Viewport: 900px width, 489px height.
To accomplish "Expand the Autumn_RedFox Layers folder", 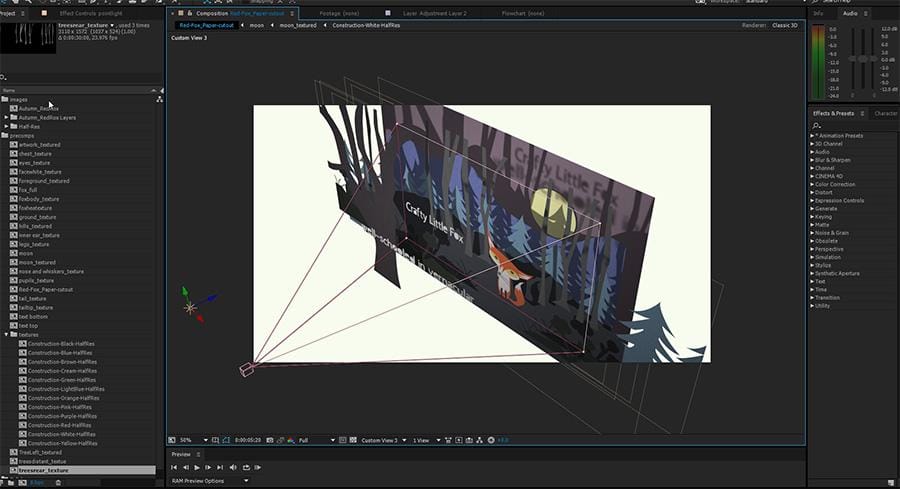I will [6, 117].
